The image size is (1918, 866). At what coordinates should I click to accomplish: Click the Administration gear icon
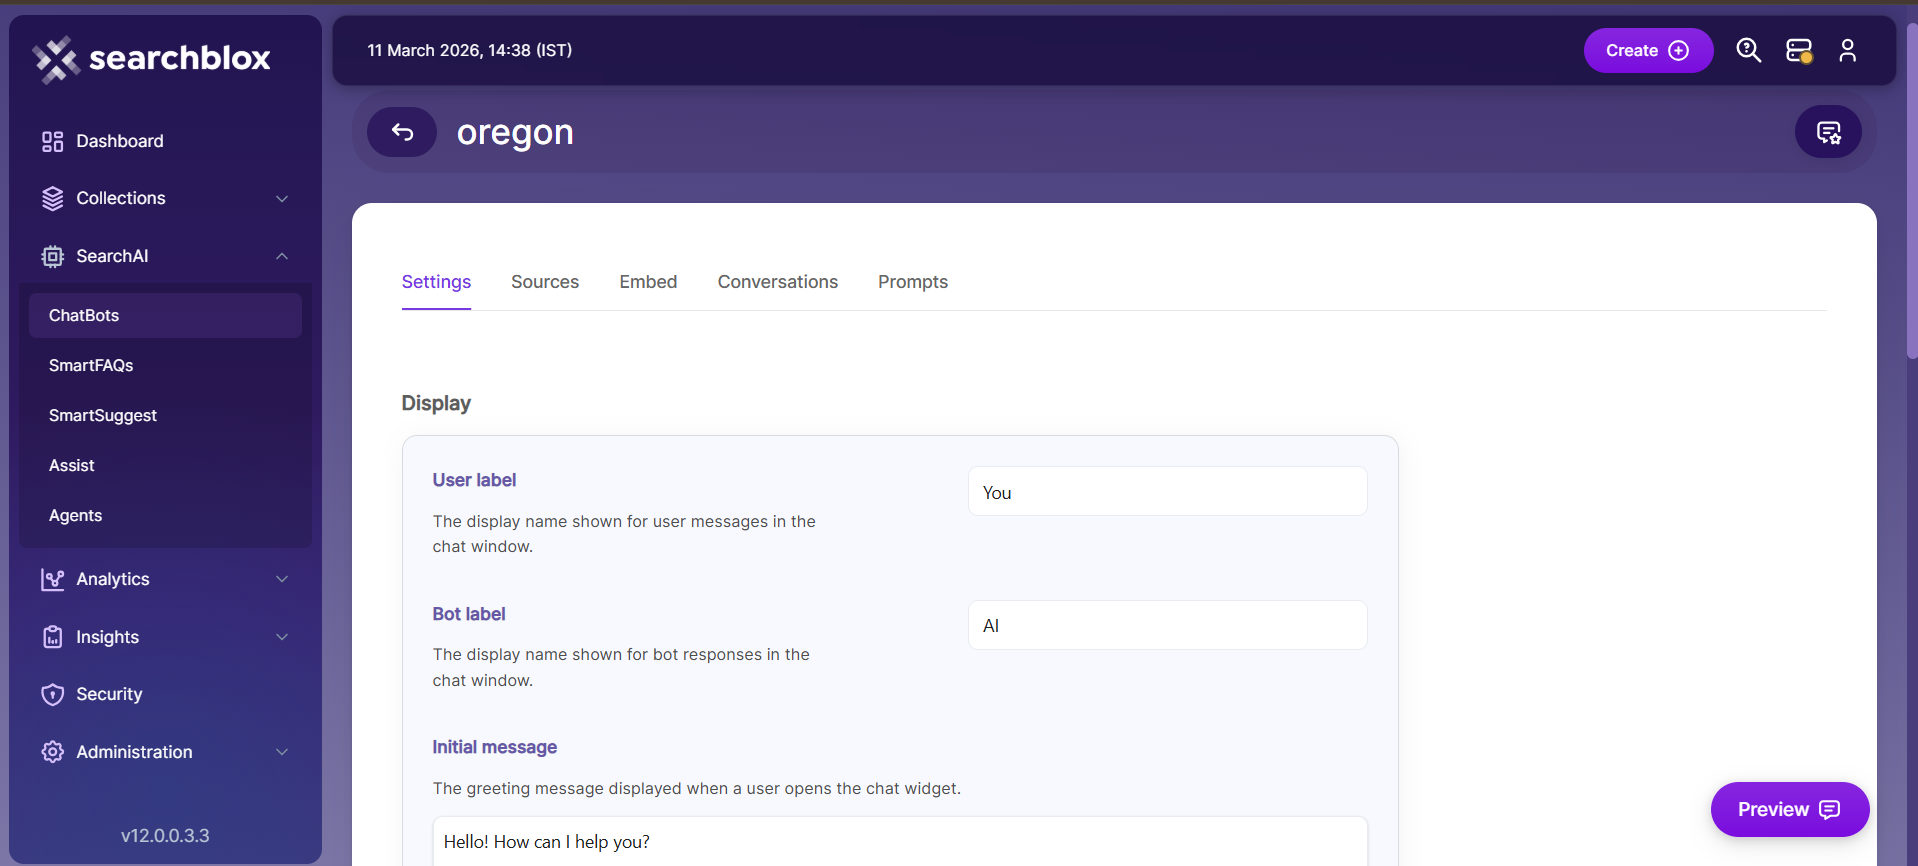(53, 752)
